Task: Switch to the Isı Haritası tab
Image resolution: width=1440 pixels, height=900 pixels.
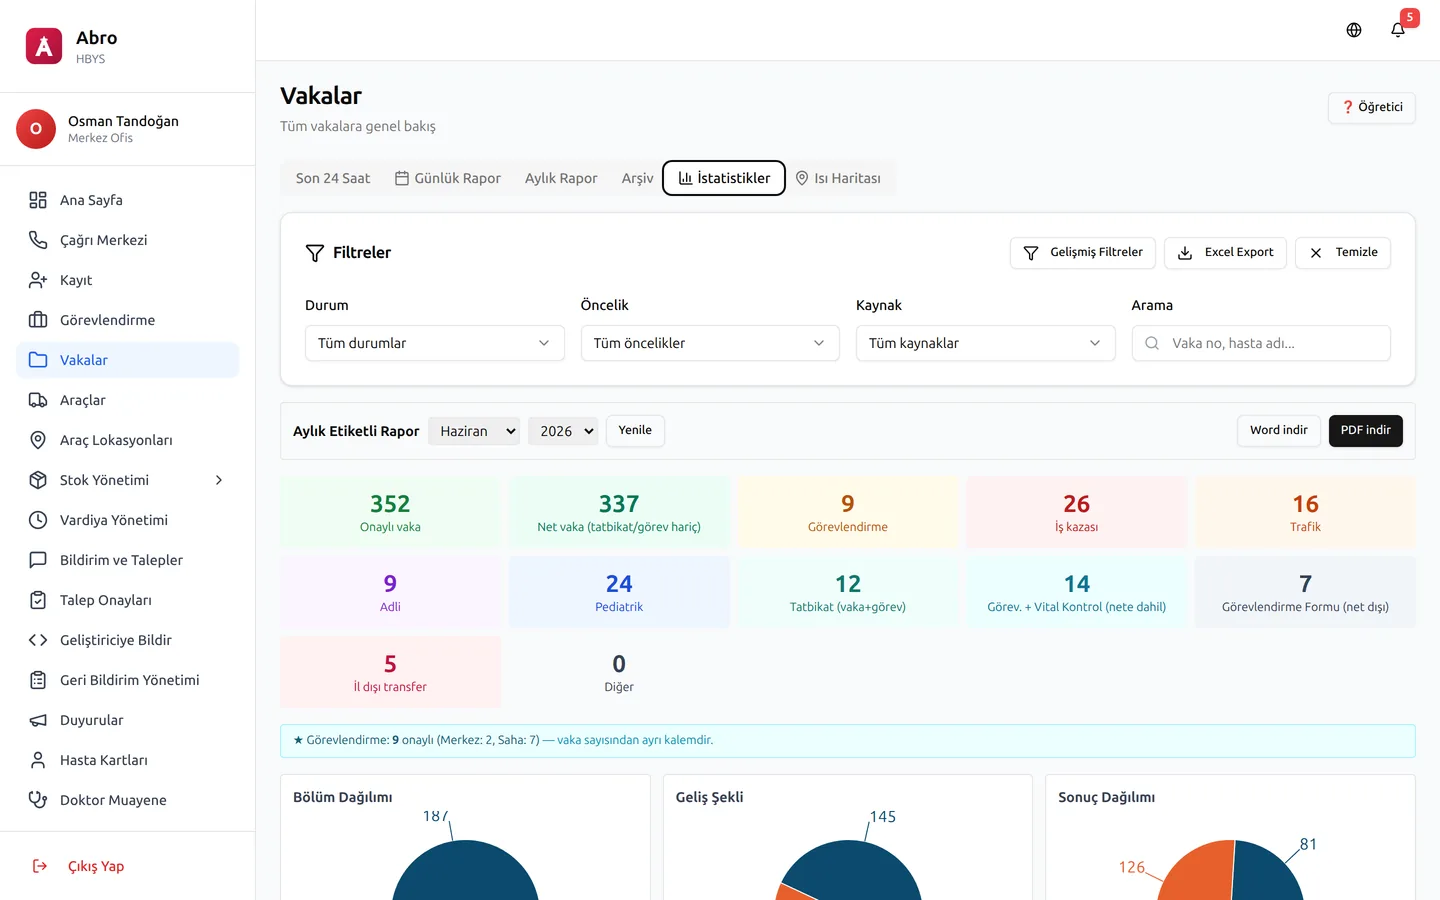Action: [838, 178]
